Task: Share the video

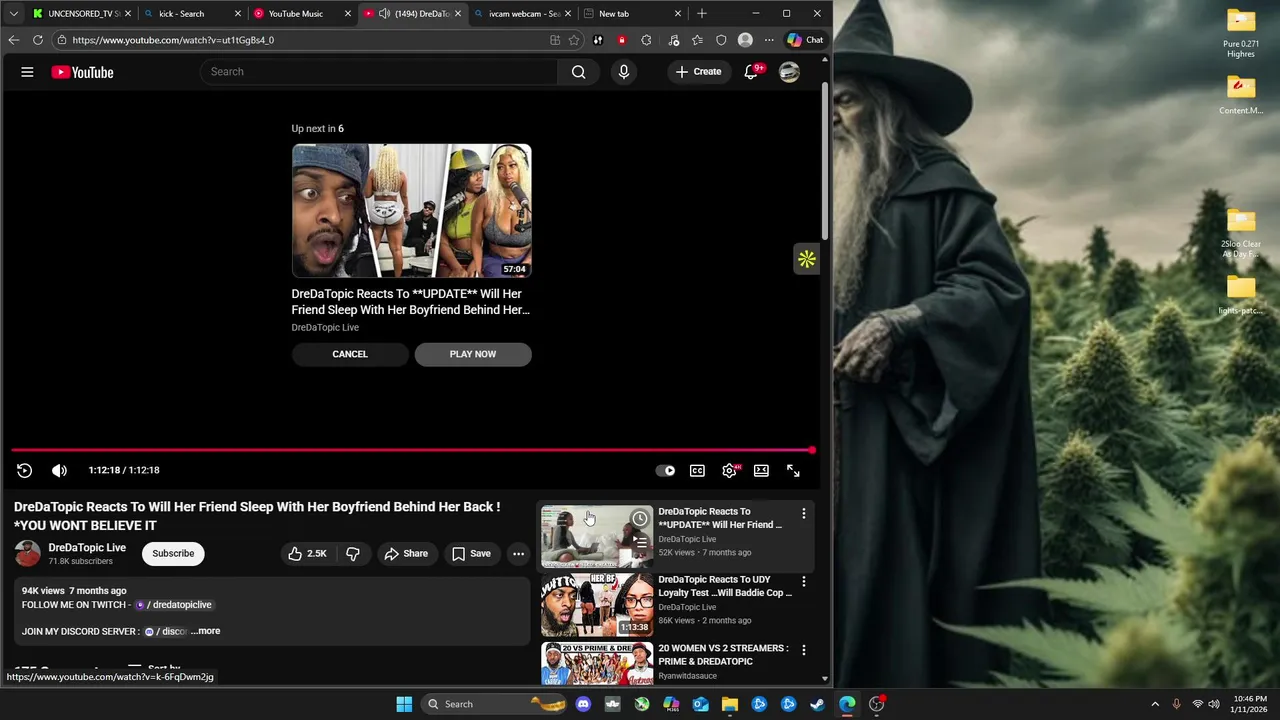Action: [x=406, y=553]
